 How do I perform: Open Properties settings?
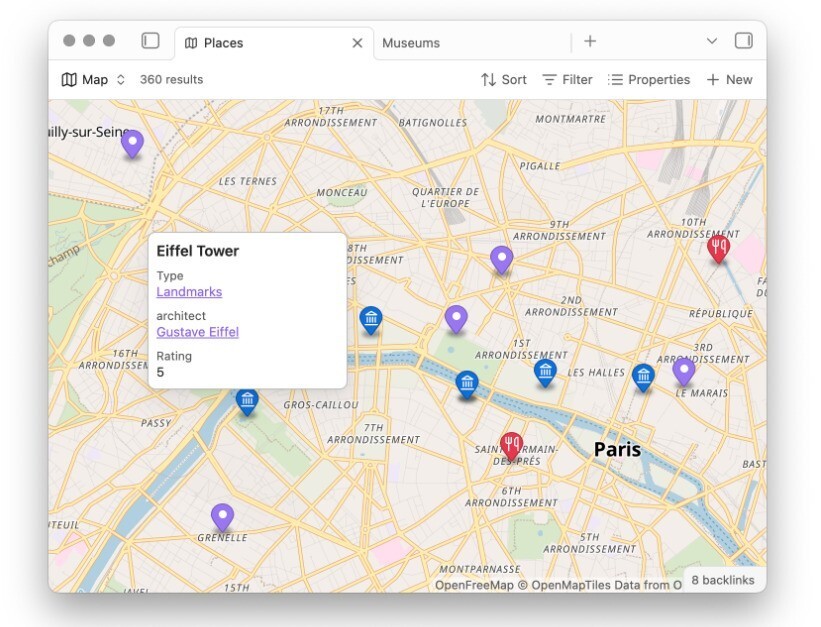tap(649, 80)
